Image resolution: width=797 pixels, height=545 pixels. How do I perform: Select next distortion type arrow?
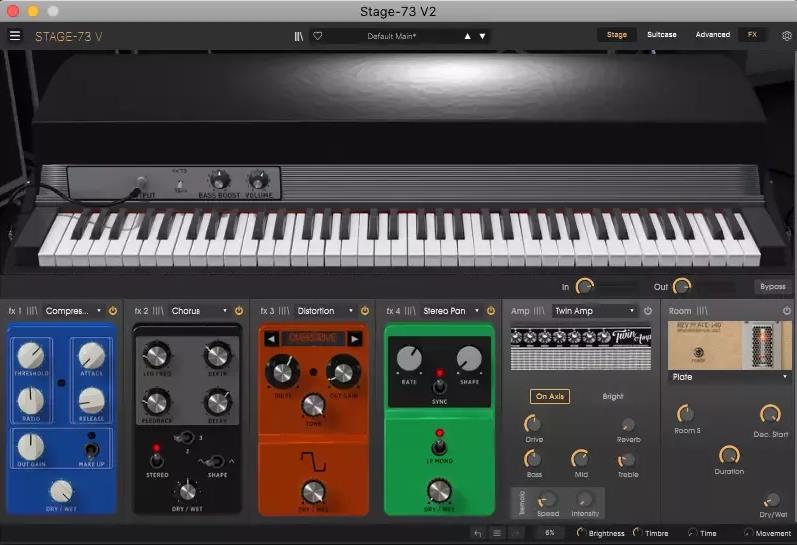354,339
